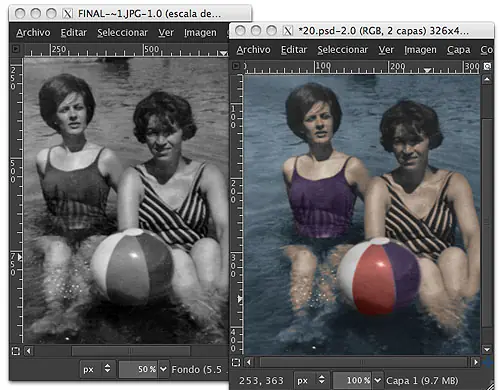Open Editar menu in 20.psd window
The height and width of the screenshot is (390, 500).
click(x=294, y=50)
